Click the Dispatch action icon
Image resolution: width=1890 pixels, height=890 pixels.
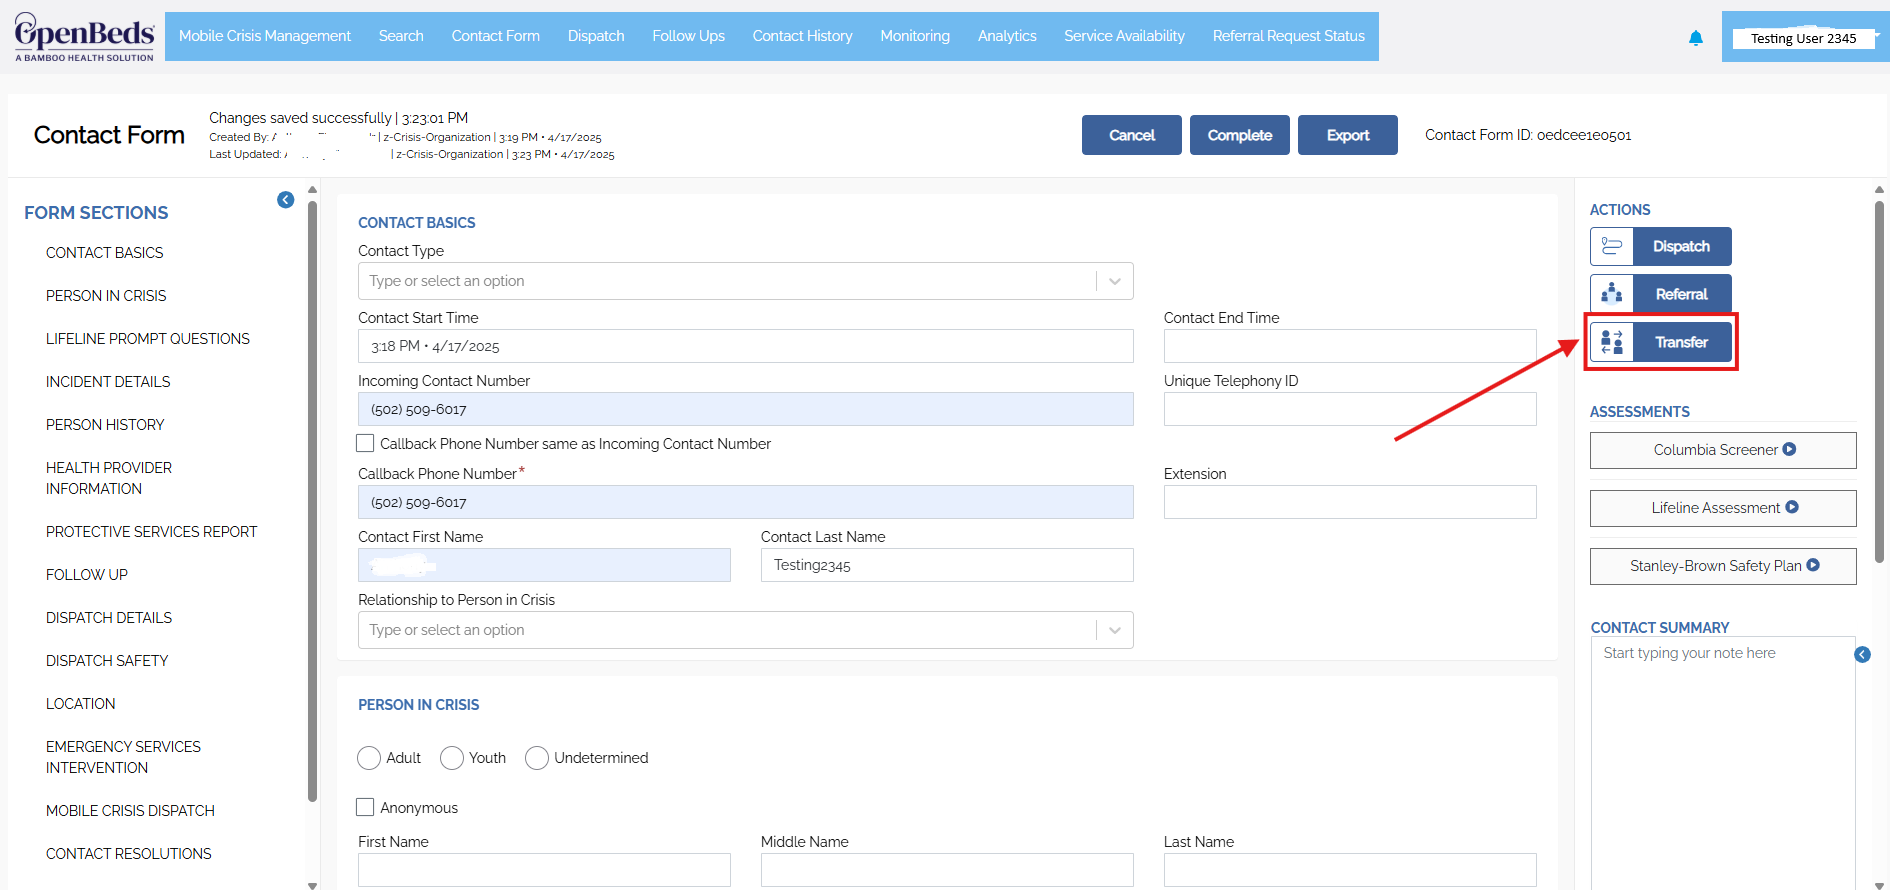tap(1612, 246)
